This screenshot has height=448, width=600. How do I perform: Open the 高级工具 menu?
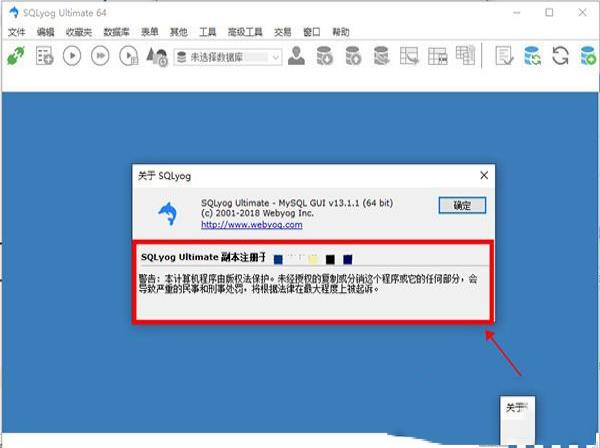(x=245, y=32)
